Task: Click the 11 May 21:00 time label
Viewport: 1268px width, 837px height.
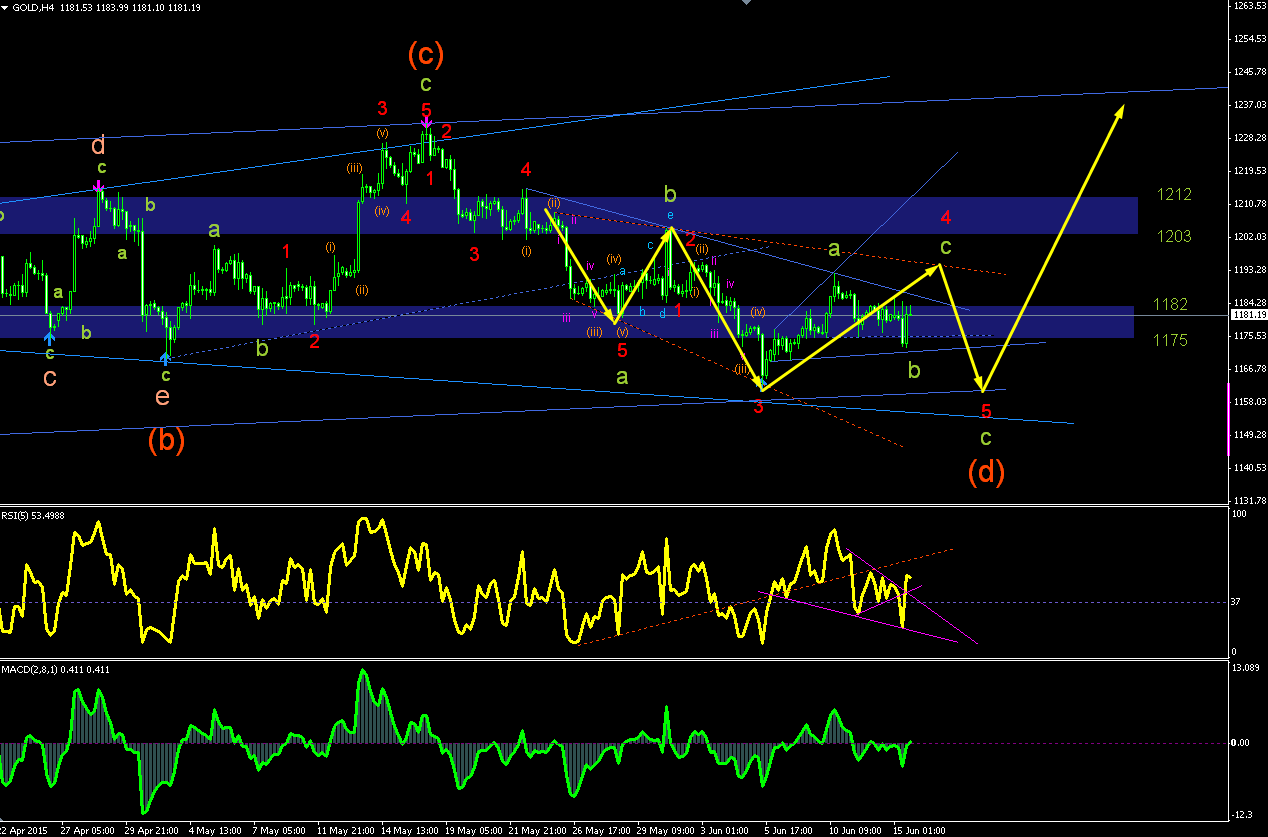Action: pyautogui.click(x=344, y=830)
